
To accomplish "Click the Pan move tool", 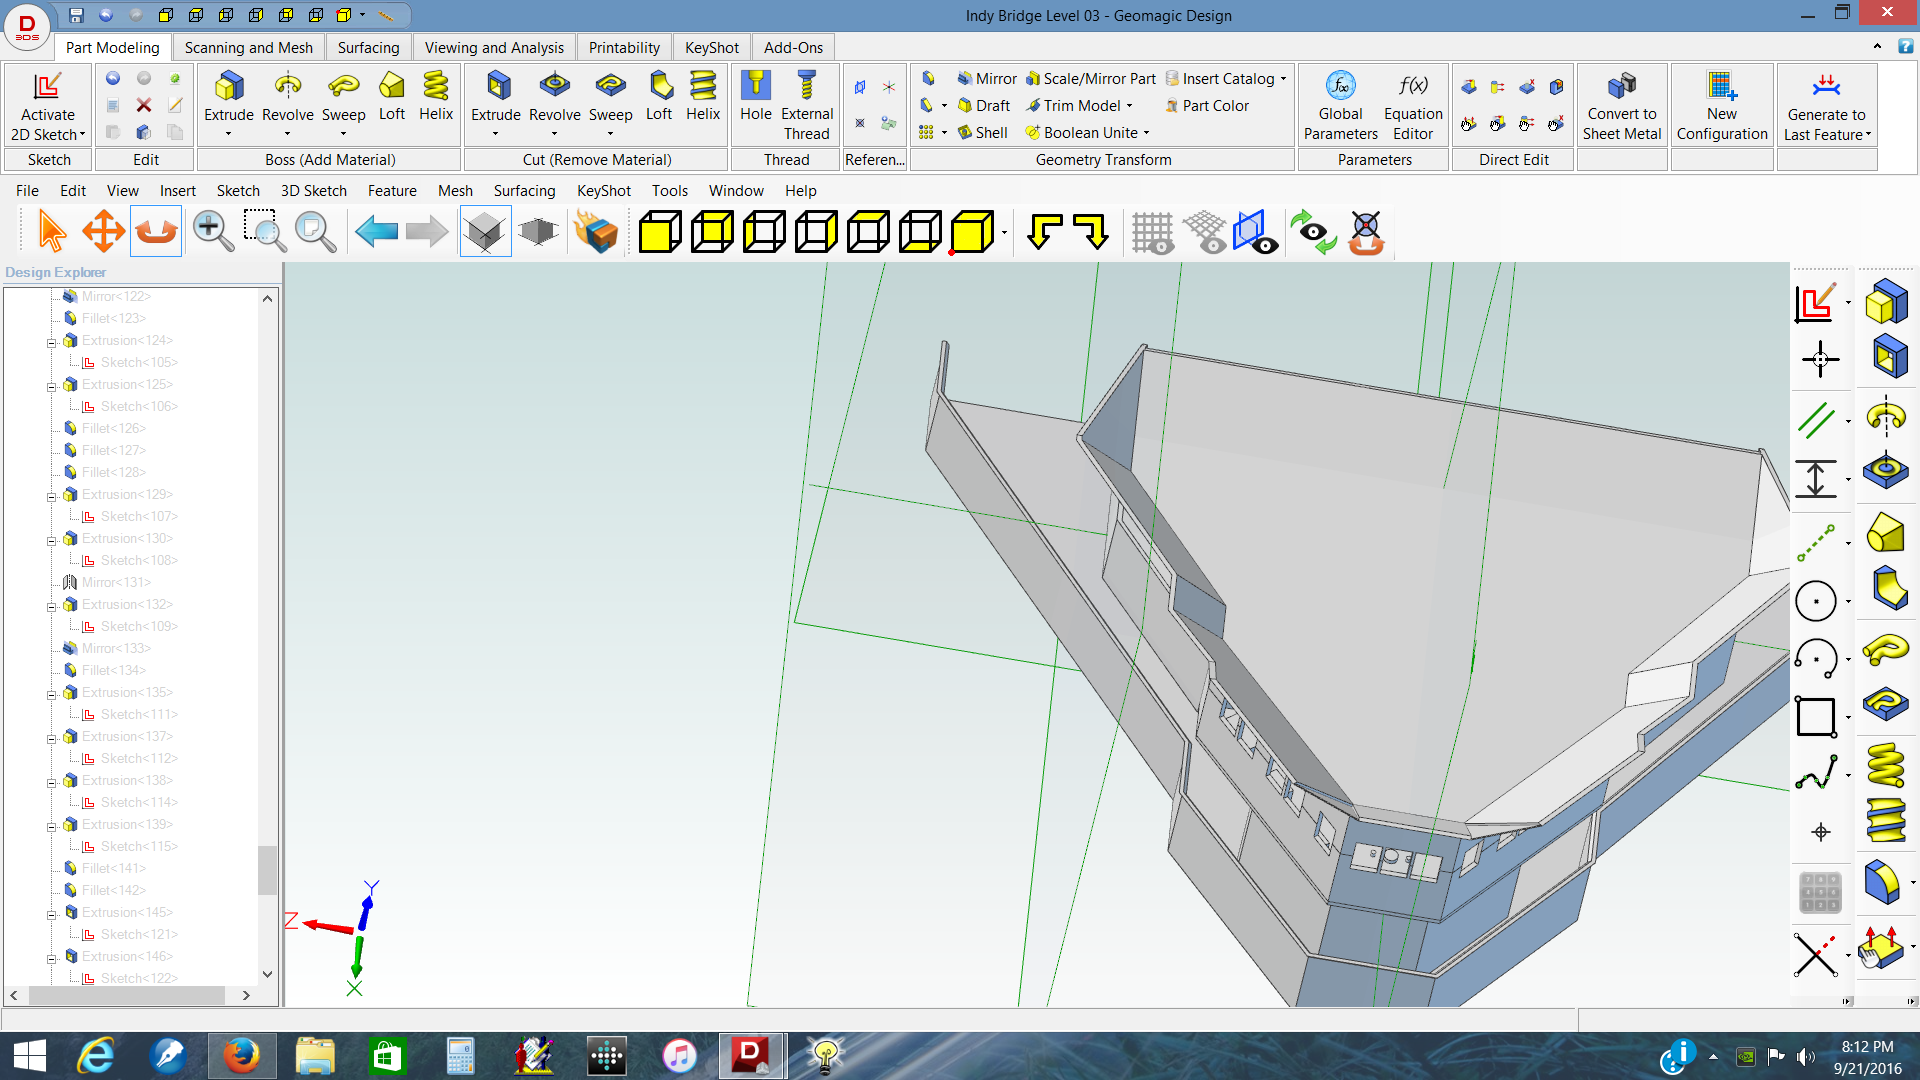I will [x=103, y=232].
